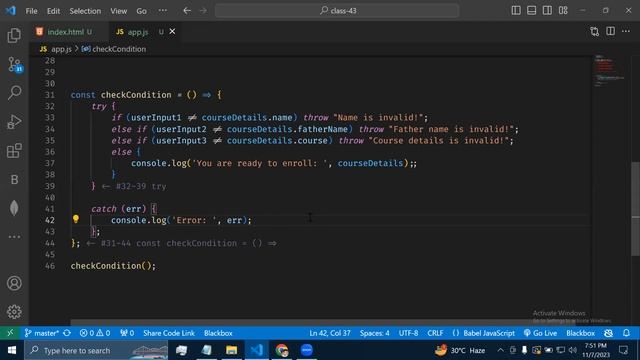The width and height of the screenshot is (640, 360).
Task: Click the code minimap
Action: 609,71
